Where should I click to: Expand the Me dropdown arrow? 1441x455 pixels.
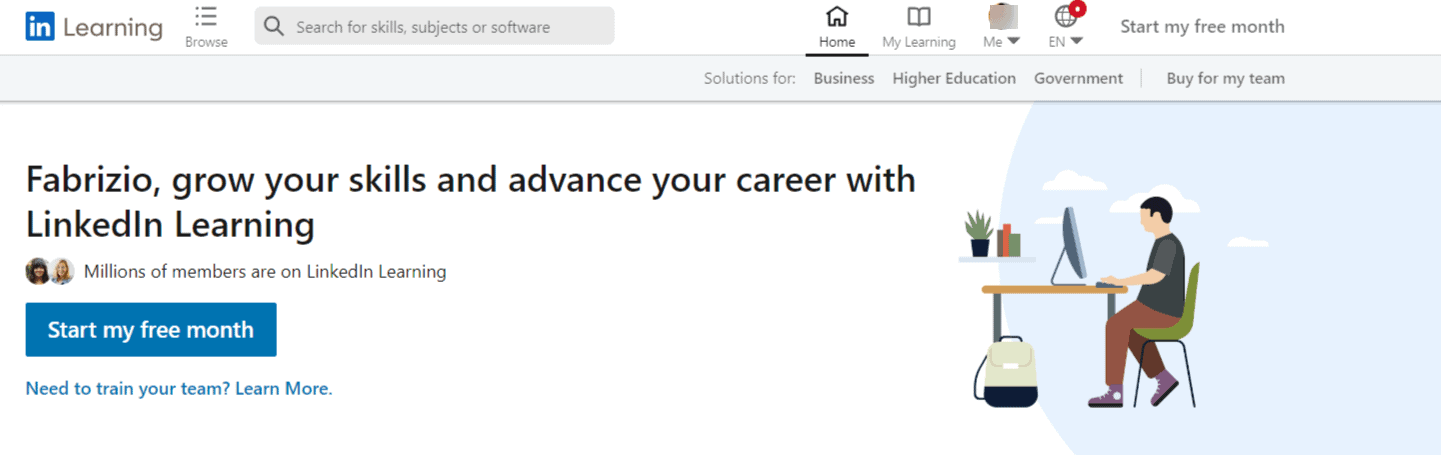pos(1013,42)
